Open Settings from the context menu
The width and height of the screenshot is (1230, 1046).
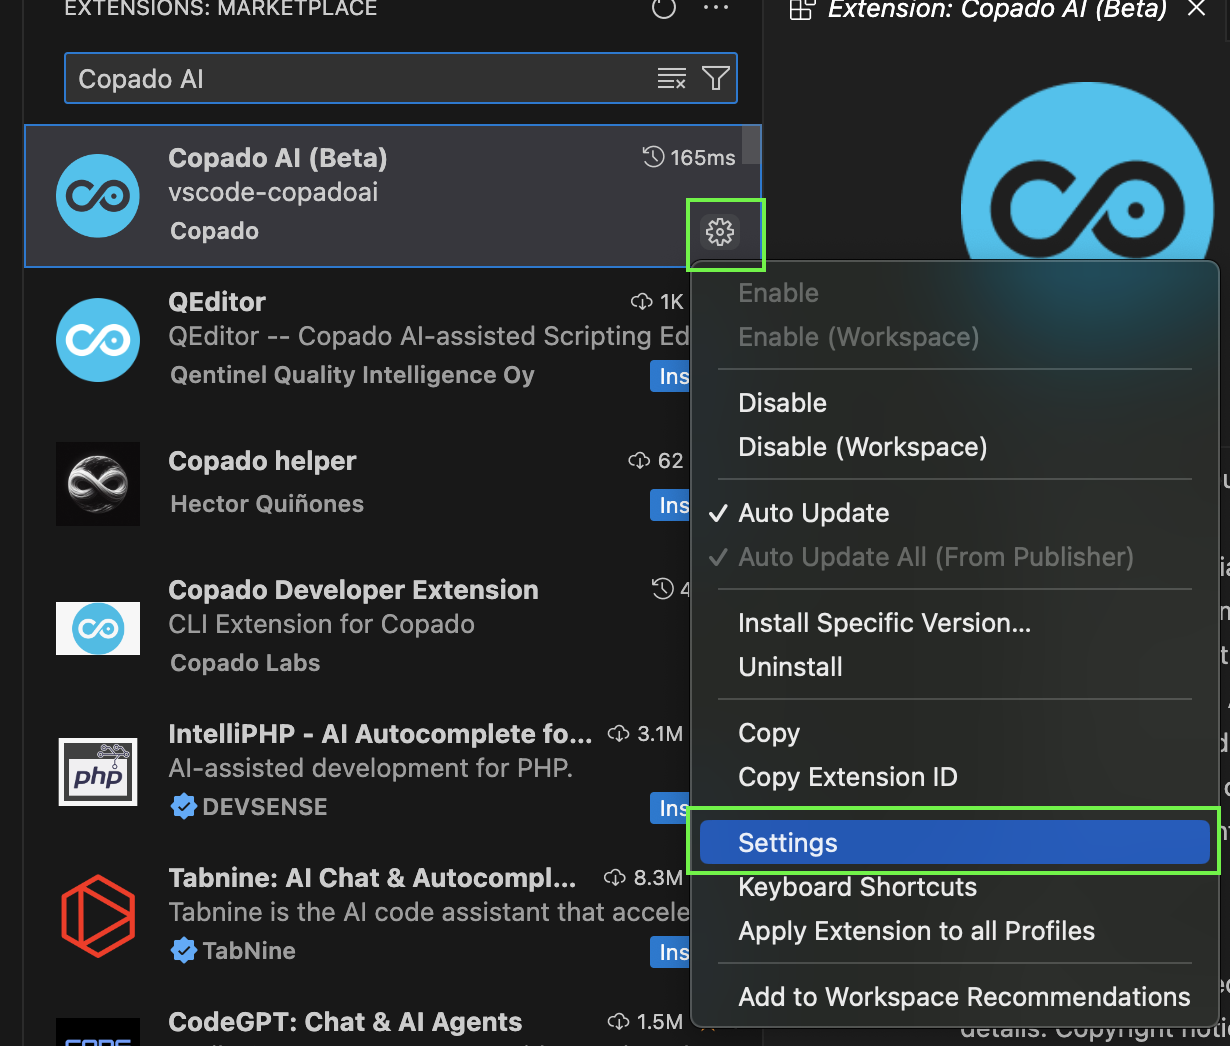[x=954, y=843]
